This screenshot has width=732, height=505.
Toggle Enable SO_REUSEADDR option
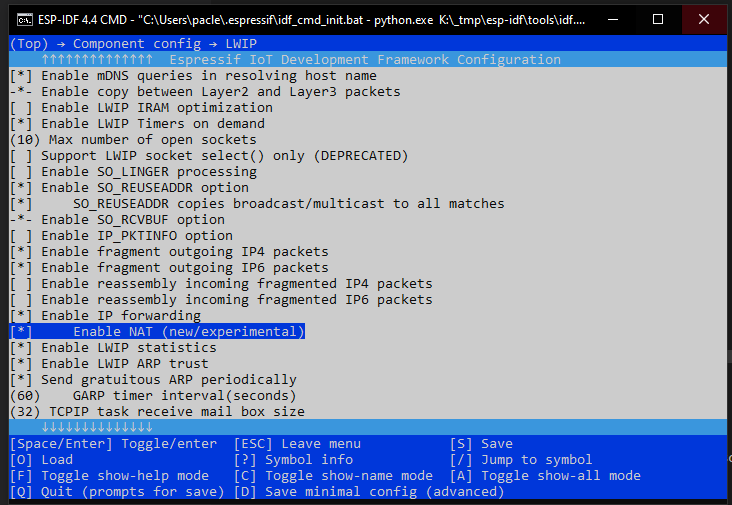point(129,188)
